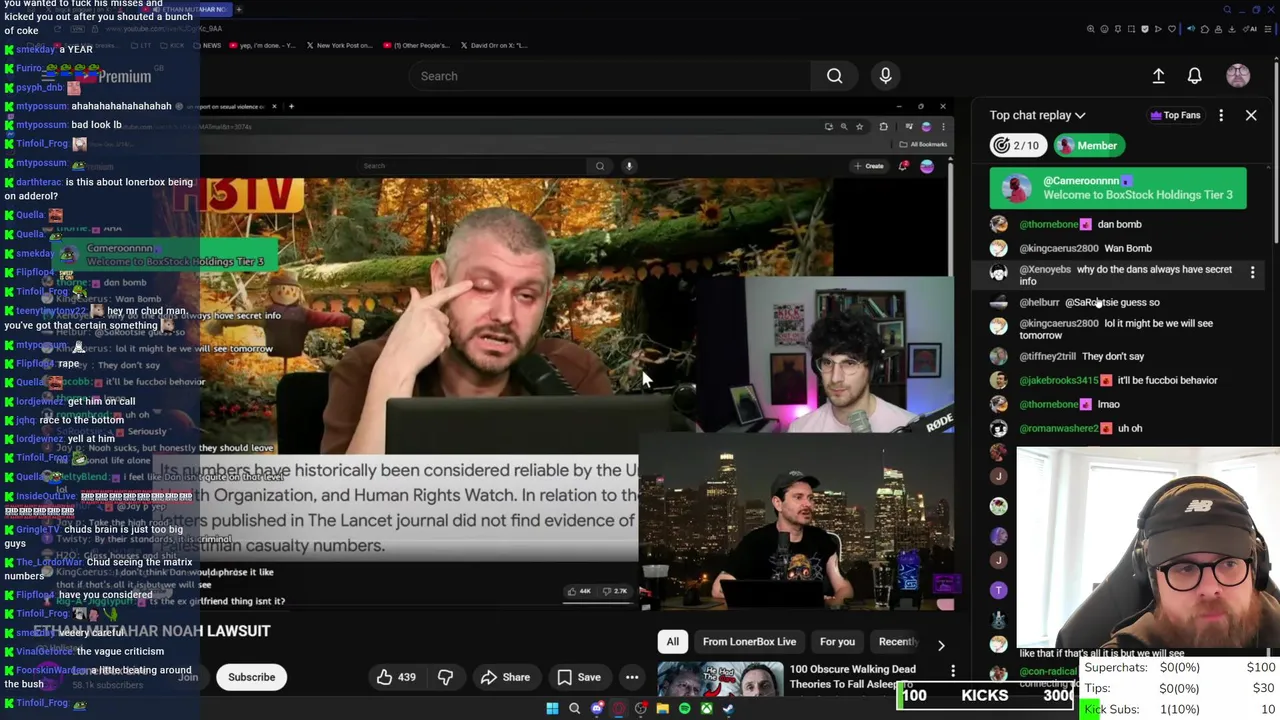Image resolution: width=1280 pixels, height=720 pixels.
Task: Open chat panel three-dot options
Action: pyautogui.click(x=1221, y=115)
